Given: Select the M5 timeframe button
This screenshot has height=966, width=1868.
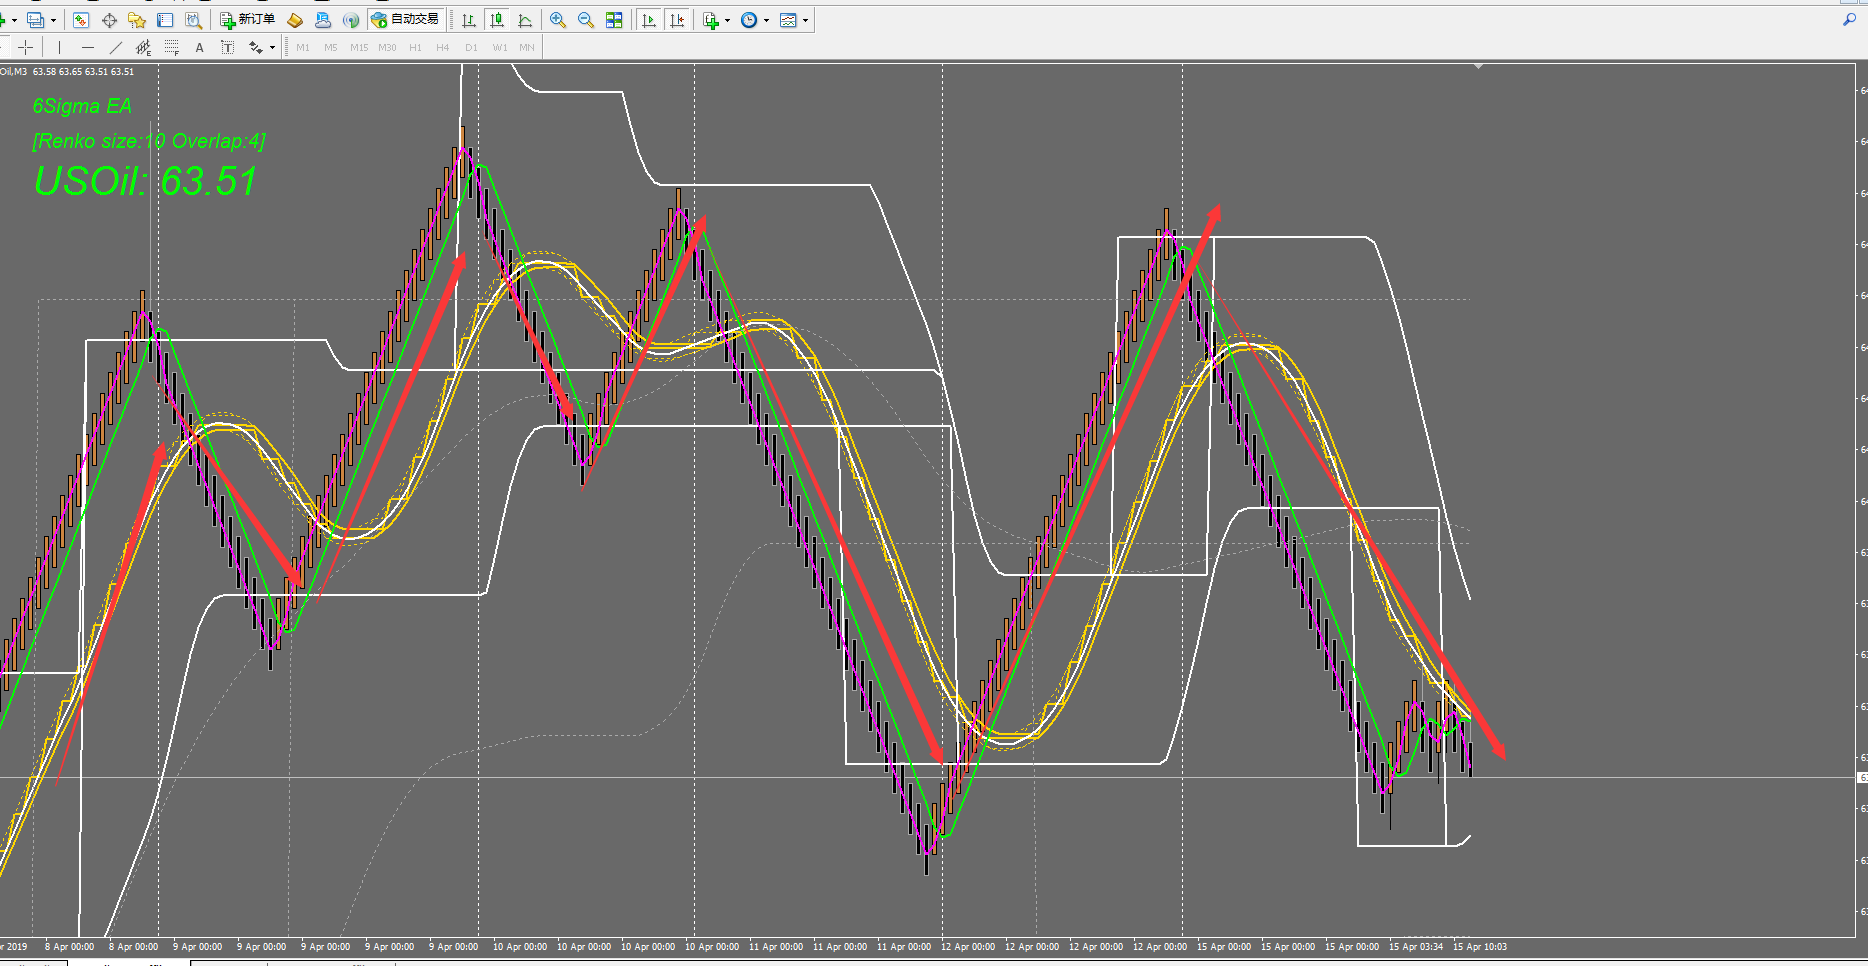Looking at the screenshot, I should [x=331, y=47].
